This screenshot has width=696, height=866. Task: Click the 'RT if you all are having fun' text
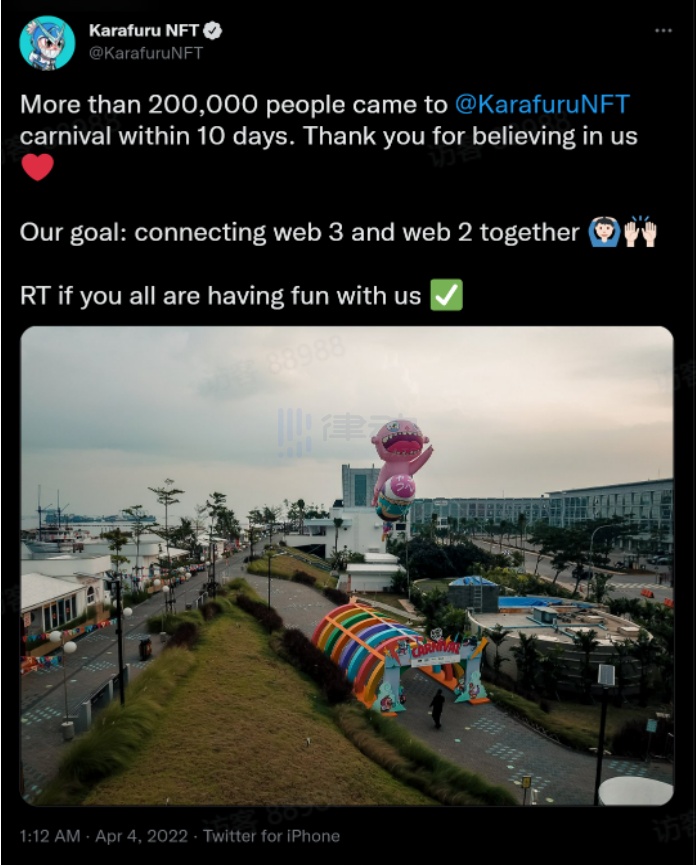[220, 296]
